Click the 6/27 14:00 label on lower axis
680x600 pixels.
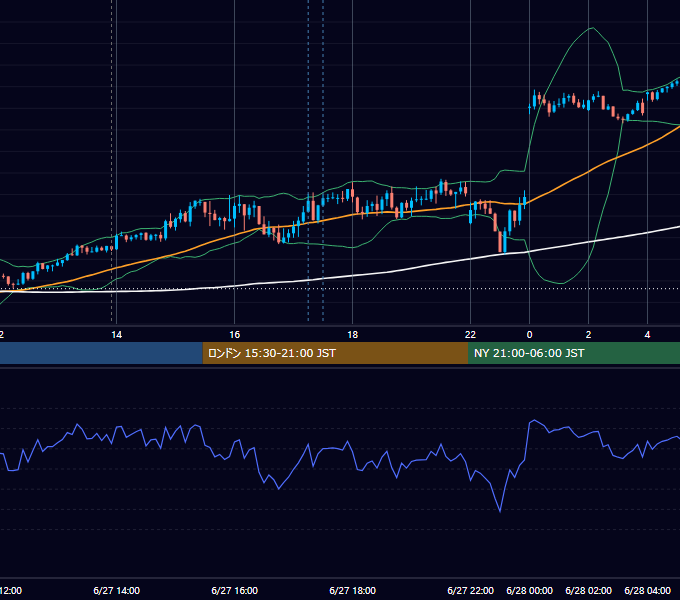pyautogui.click(x=116, y=590)
